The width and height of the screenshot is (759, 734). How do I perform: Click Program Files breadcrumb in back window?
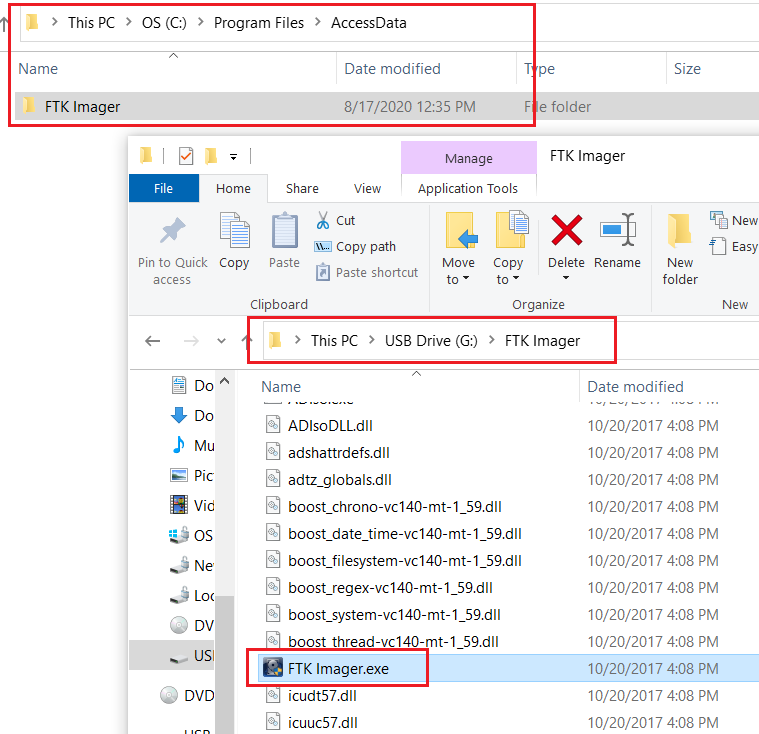pyautogui.click(x=258, y=23)
